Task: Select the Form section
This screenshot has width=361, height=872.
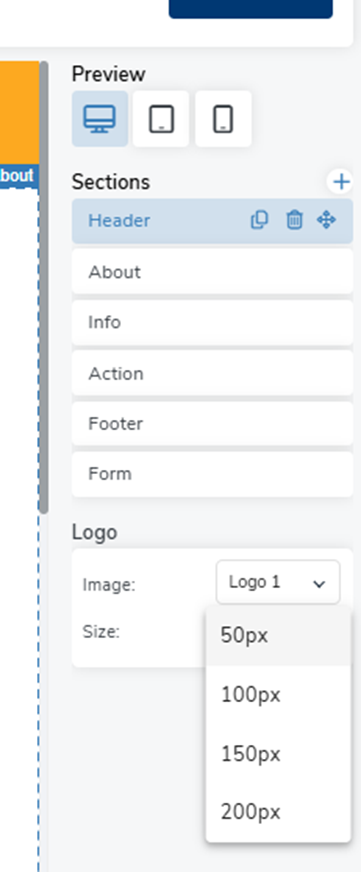Action: (x=212, y=474)
